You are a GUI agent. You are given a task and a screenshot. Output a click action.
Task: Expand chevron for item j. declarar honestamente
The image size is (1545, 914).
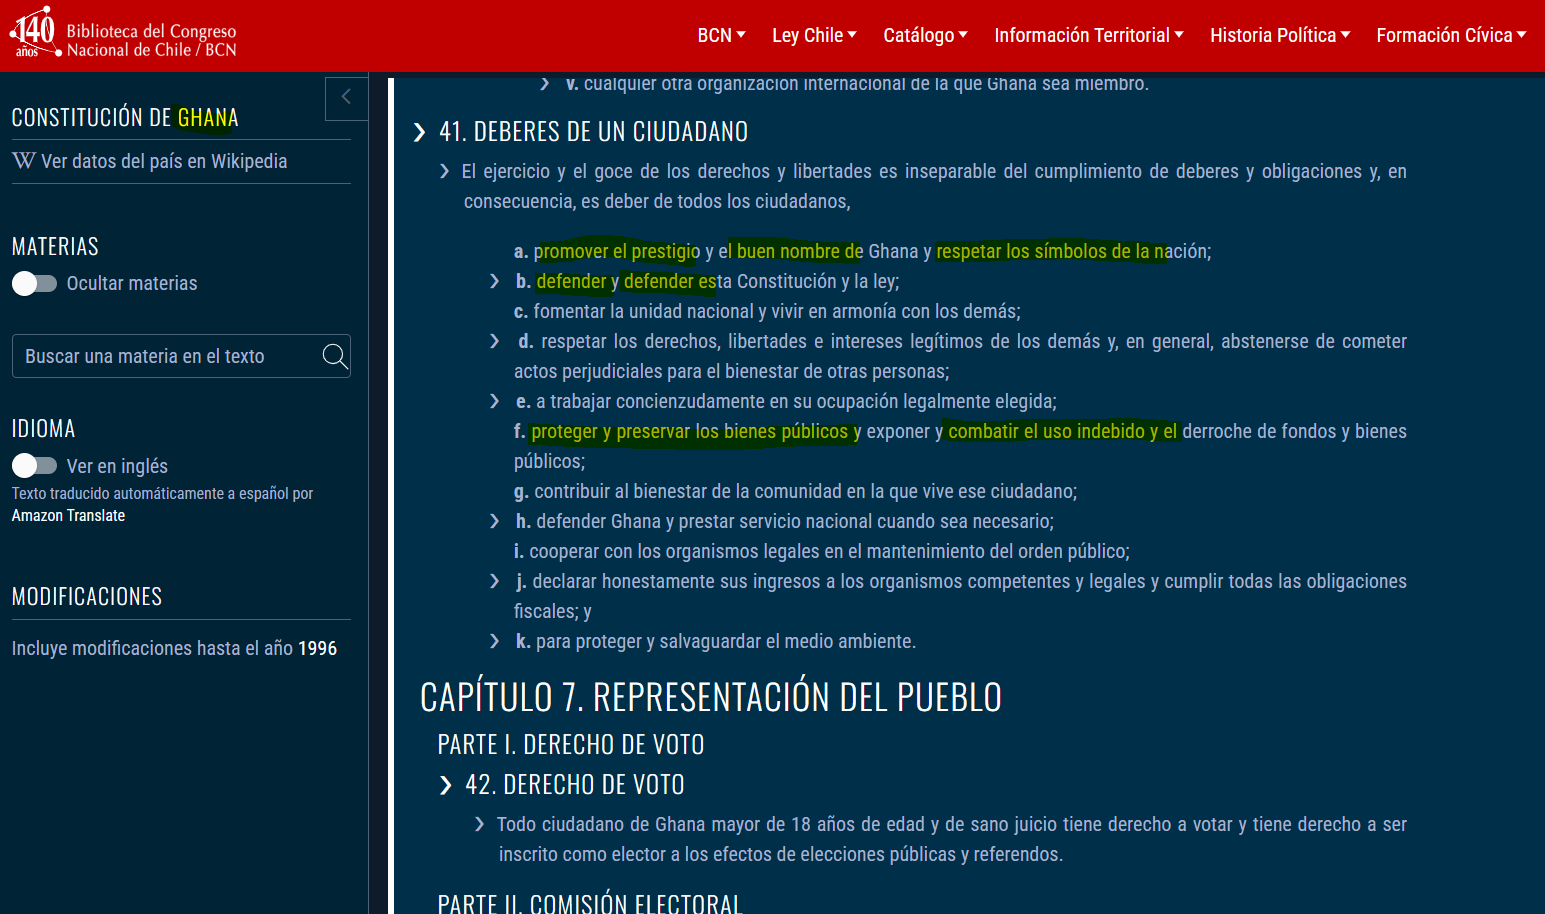[494, 581]
